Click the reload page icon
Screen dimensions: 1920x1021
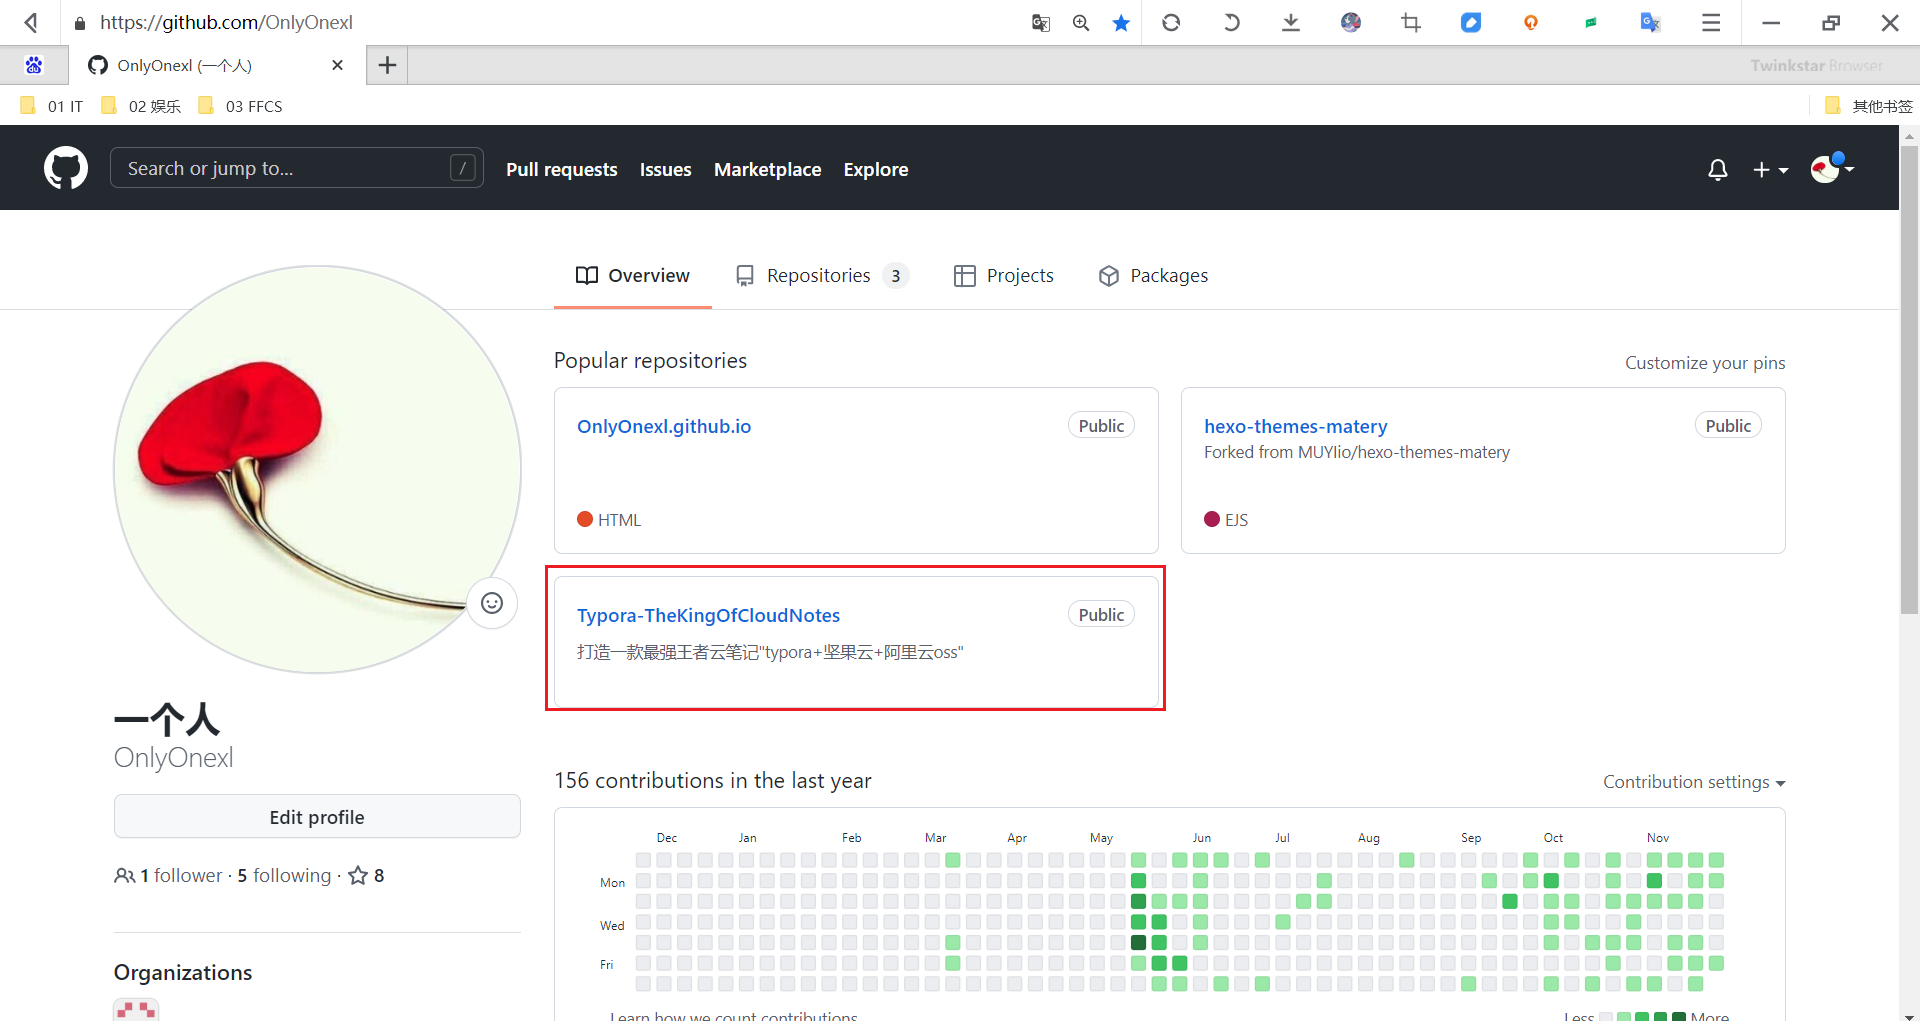[1231, 22]
